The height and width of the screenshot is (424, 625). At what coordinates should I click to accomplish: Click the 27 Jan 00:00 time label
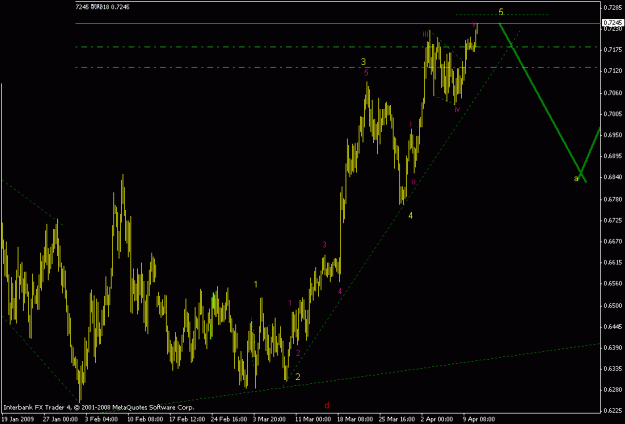pyautogui.click(x=60, y=419)
